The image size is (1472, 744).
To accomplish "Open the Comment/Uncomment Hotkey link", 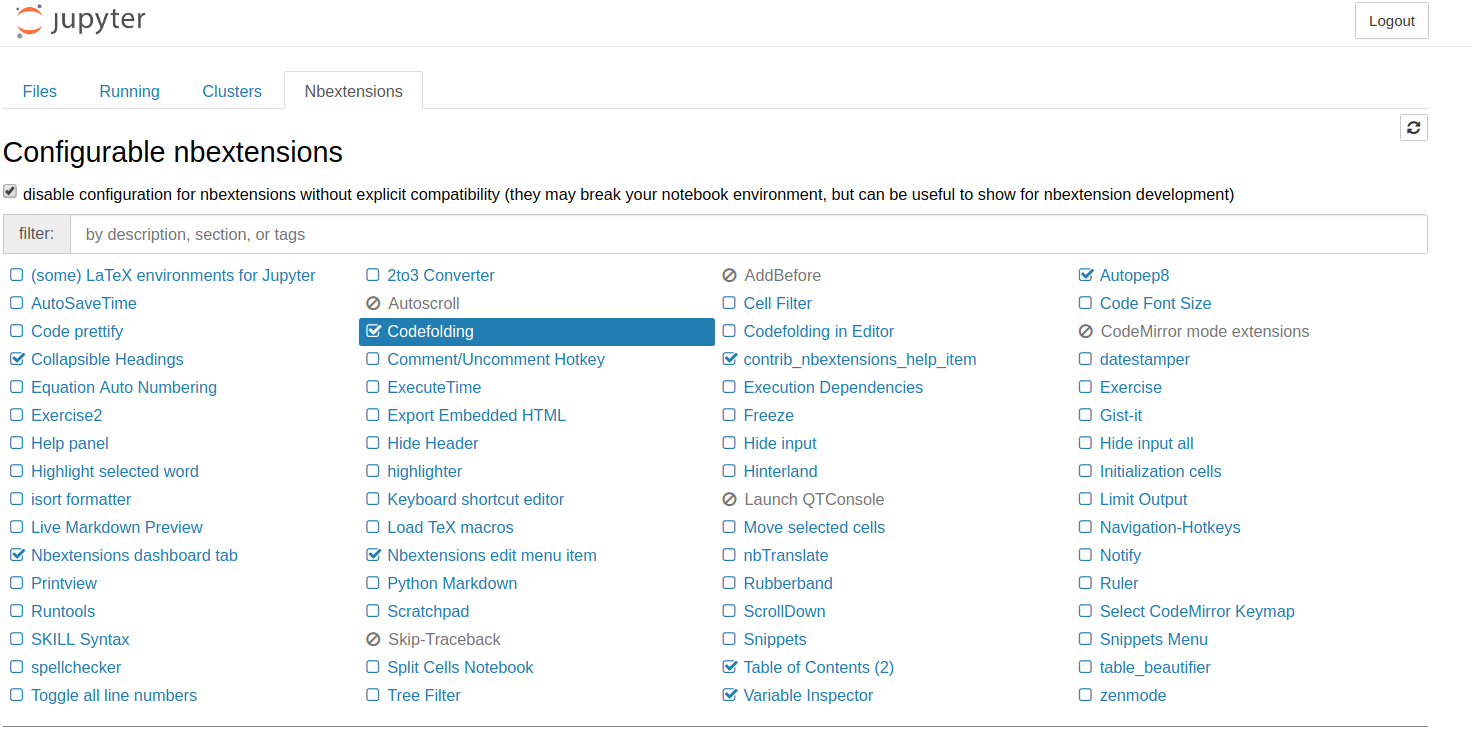I will [x=496, y=359].
